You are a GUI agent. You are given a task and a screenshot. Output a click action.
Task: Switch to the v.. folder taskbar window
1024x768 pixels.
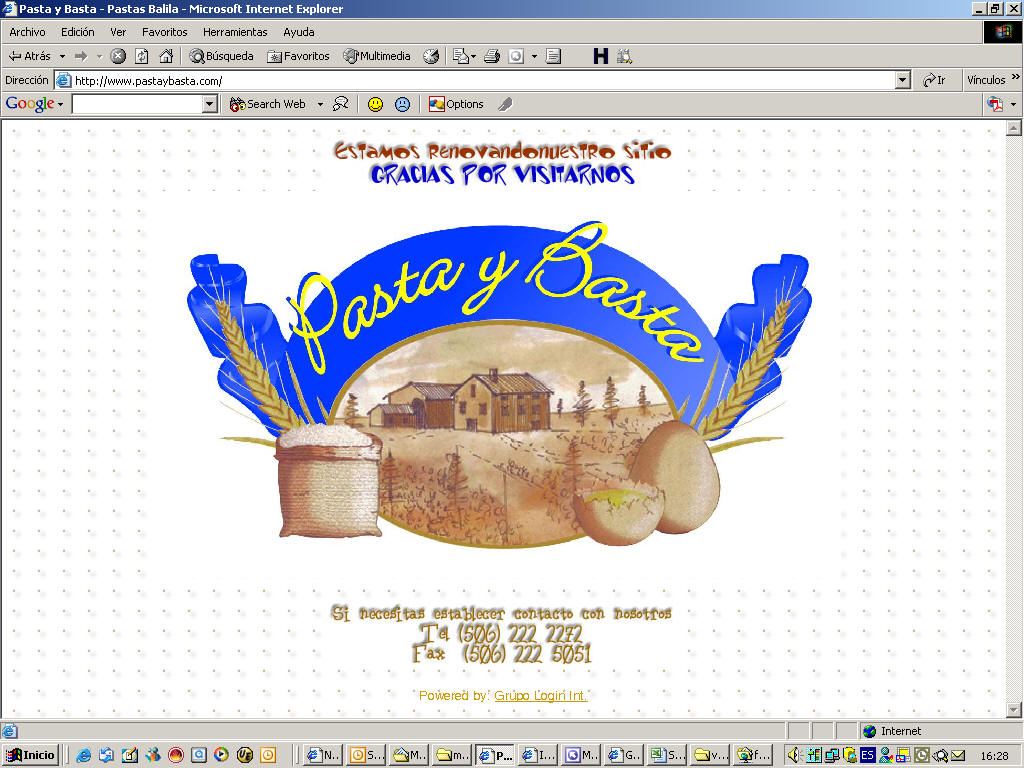pyautogui.click(x=710, y=755)
